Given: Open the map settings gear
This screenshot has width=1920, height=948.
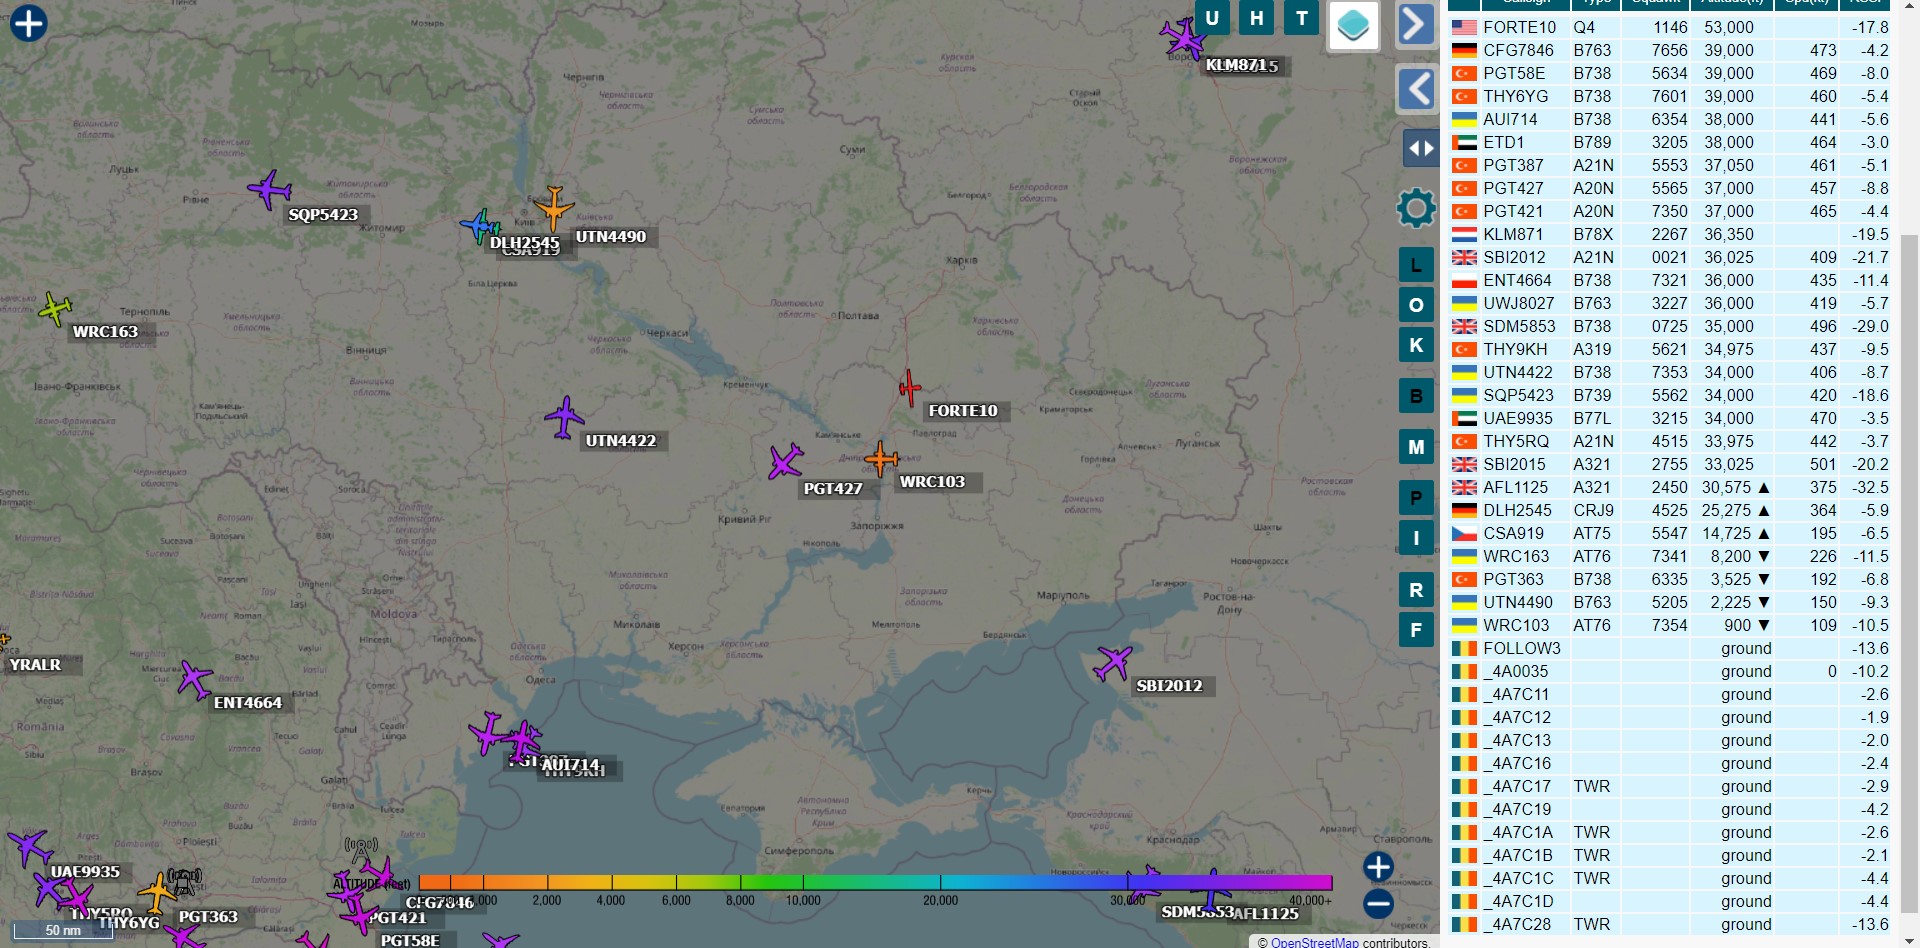Looking at the screenshot, I should (x=1416, y=208).
